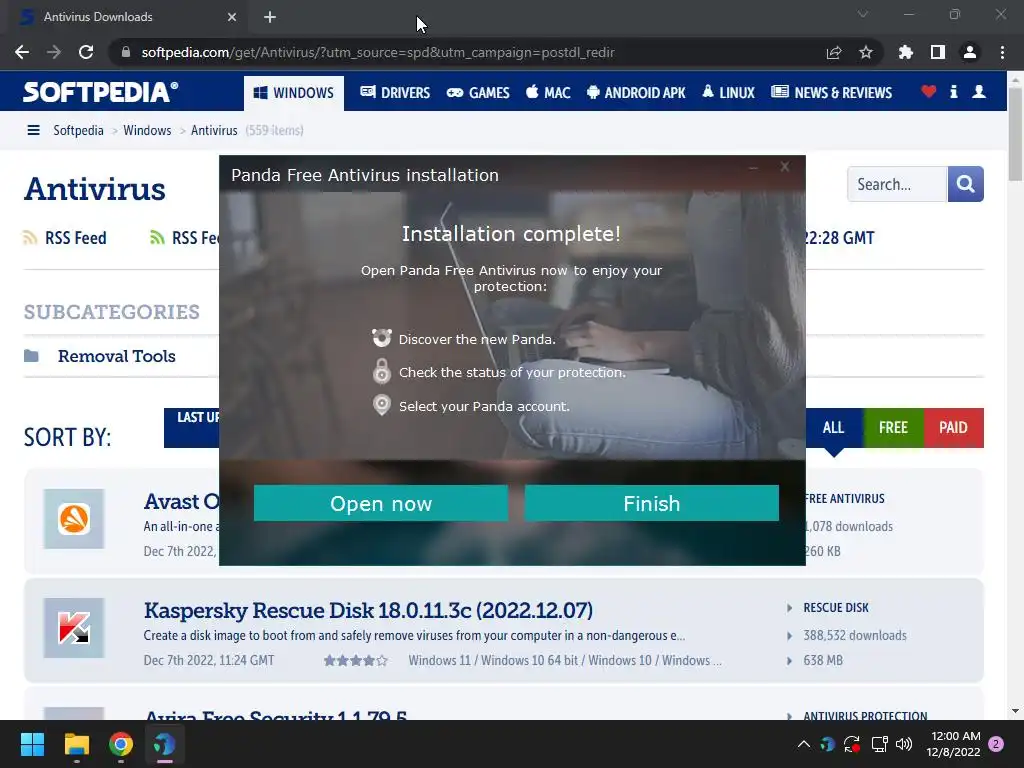1024x768 pixels.
Task: Open the volume control in the tray
Action: coord(904,744)
